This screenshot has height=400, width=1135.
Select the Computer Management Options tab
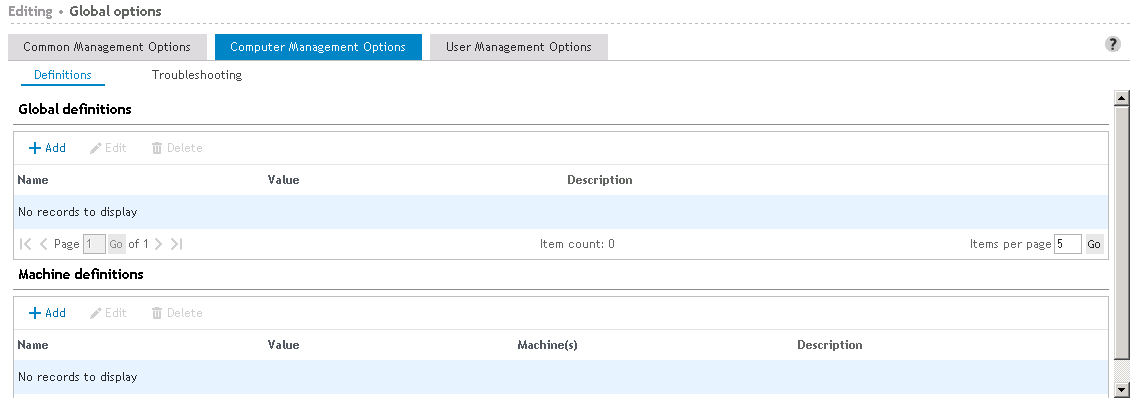(318, 47)
